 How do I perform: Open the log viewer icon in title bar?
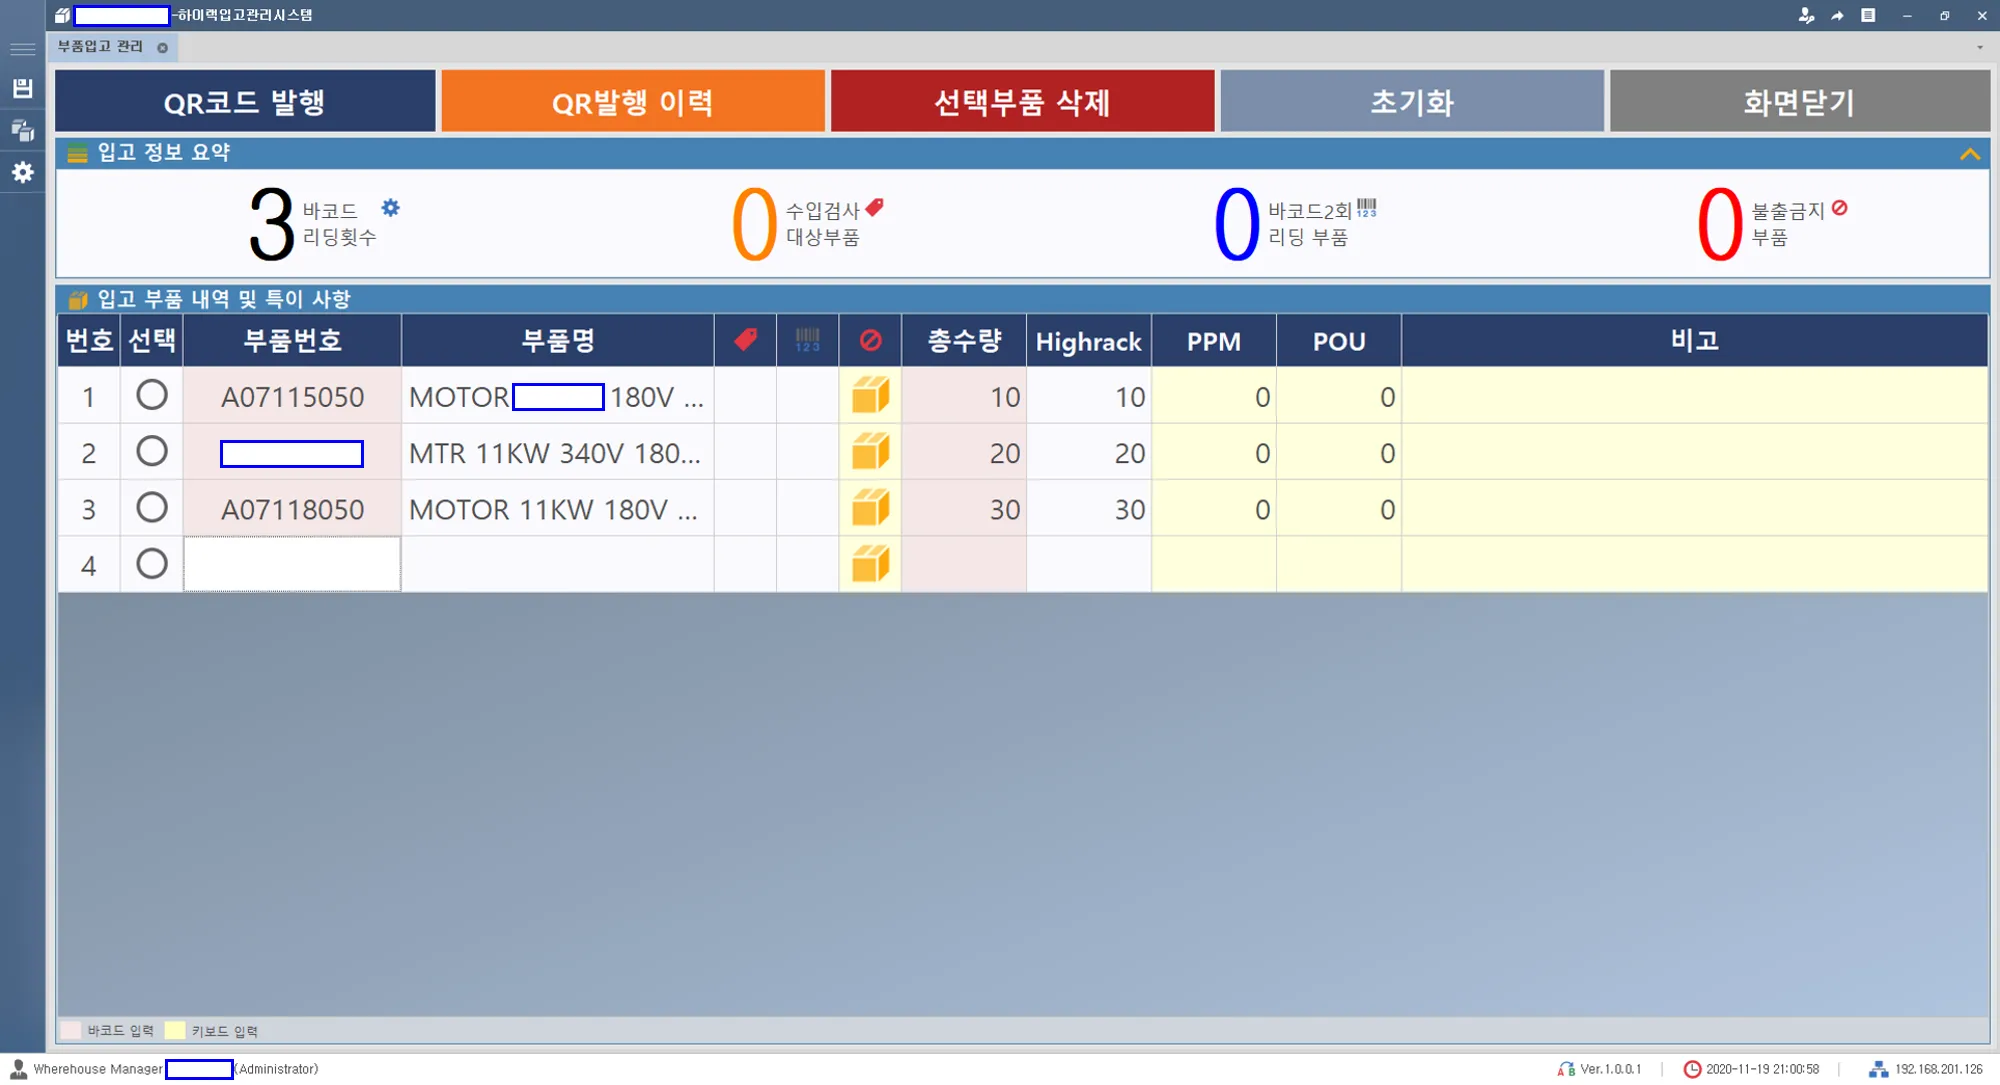click(x=1866, y=15)
